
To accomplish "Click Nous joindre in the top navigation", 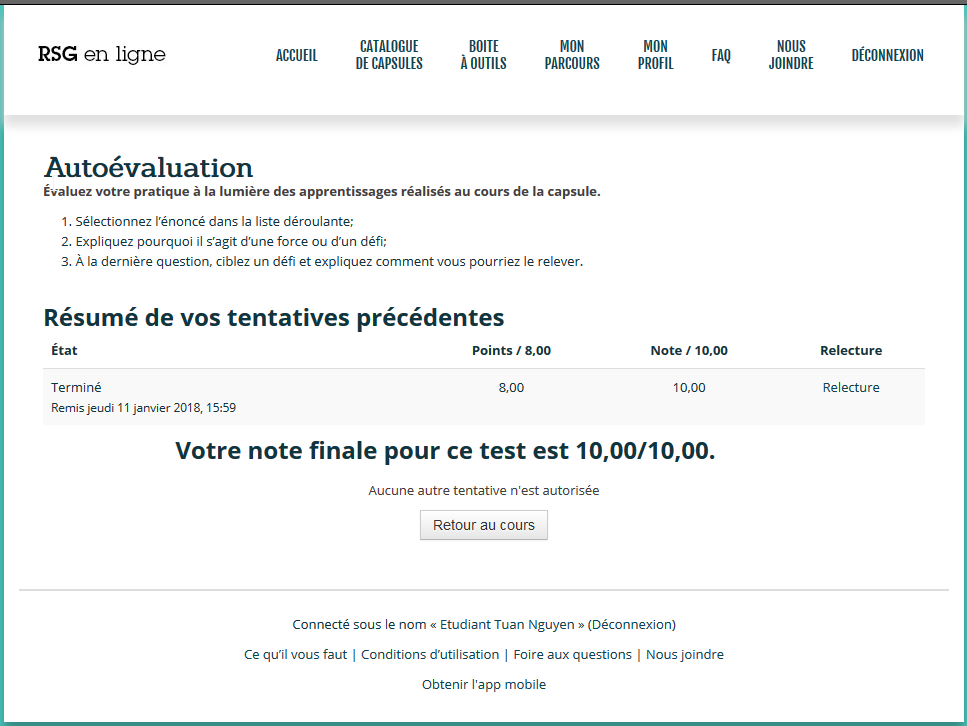I will tap(790, 55).
